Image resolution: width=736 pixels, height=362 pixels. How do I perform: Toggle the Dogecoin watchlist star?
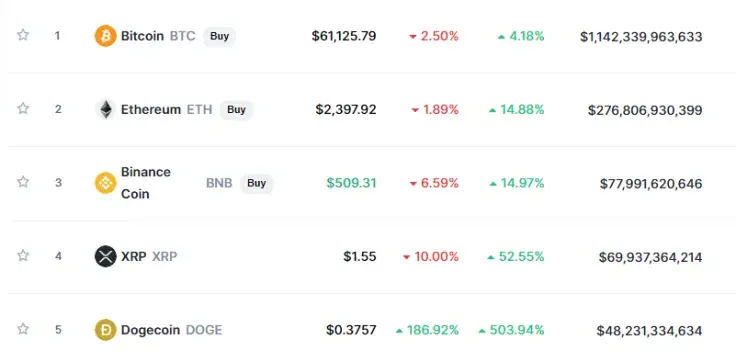pyautogui.click(x=23, y=329)
